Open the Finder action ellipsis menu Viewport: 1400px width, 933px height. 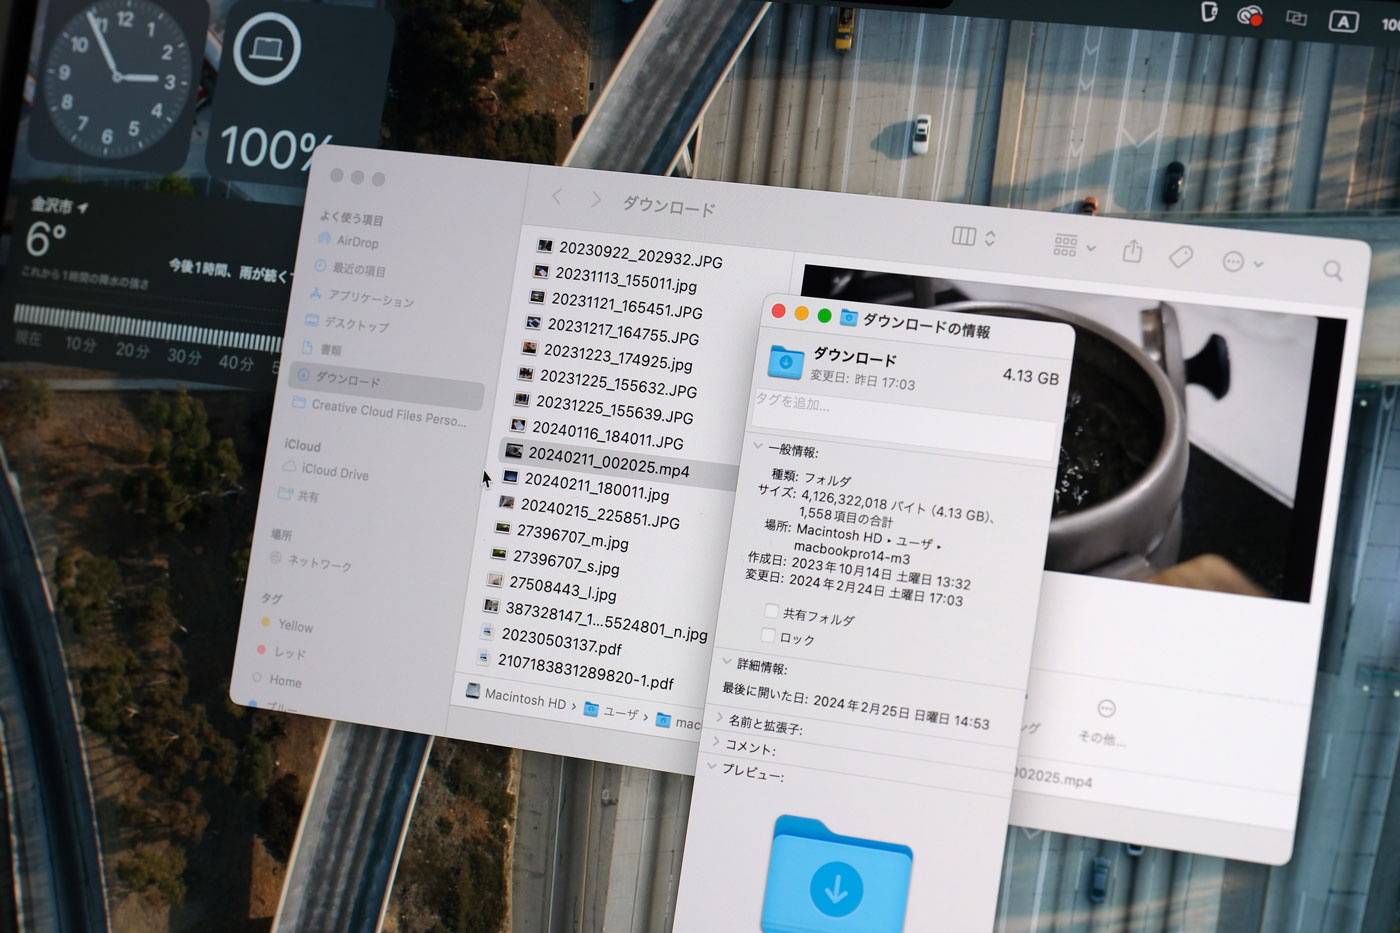coord(1242,262)
